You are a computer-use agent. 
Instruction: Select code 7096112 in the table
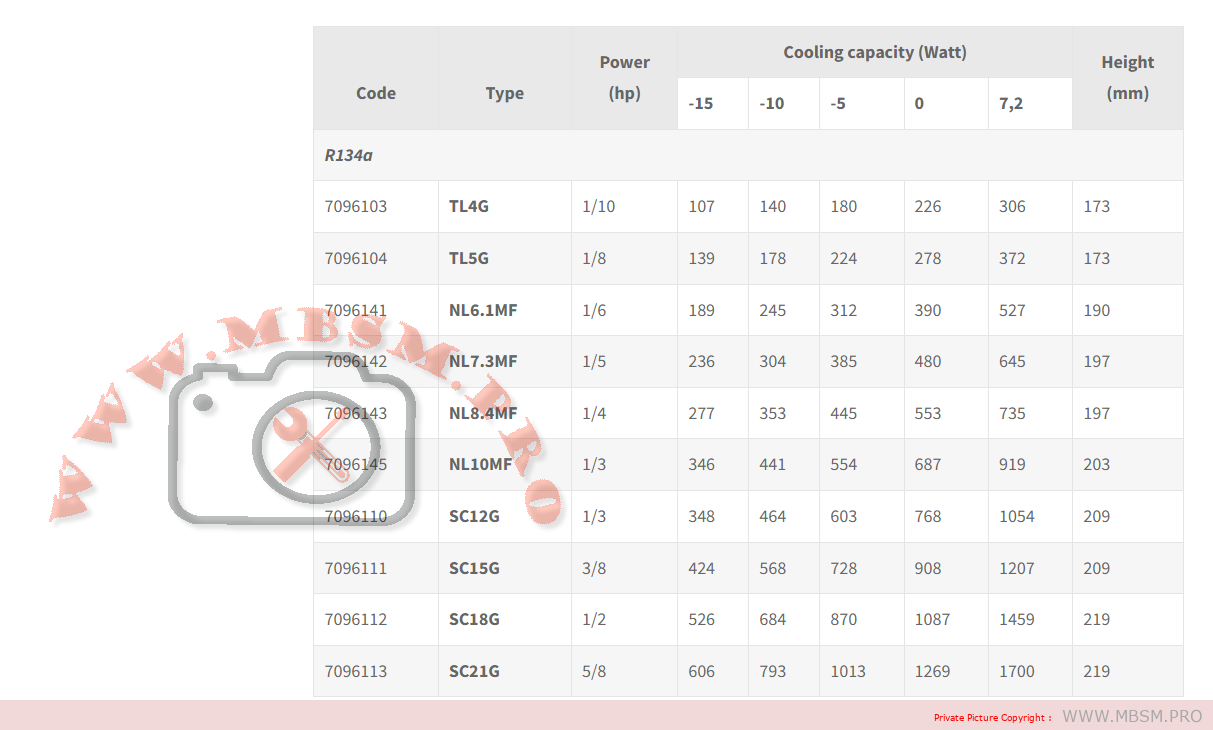click(356, 619)
